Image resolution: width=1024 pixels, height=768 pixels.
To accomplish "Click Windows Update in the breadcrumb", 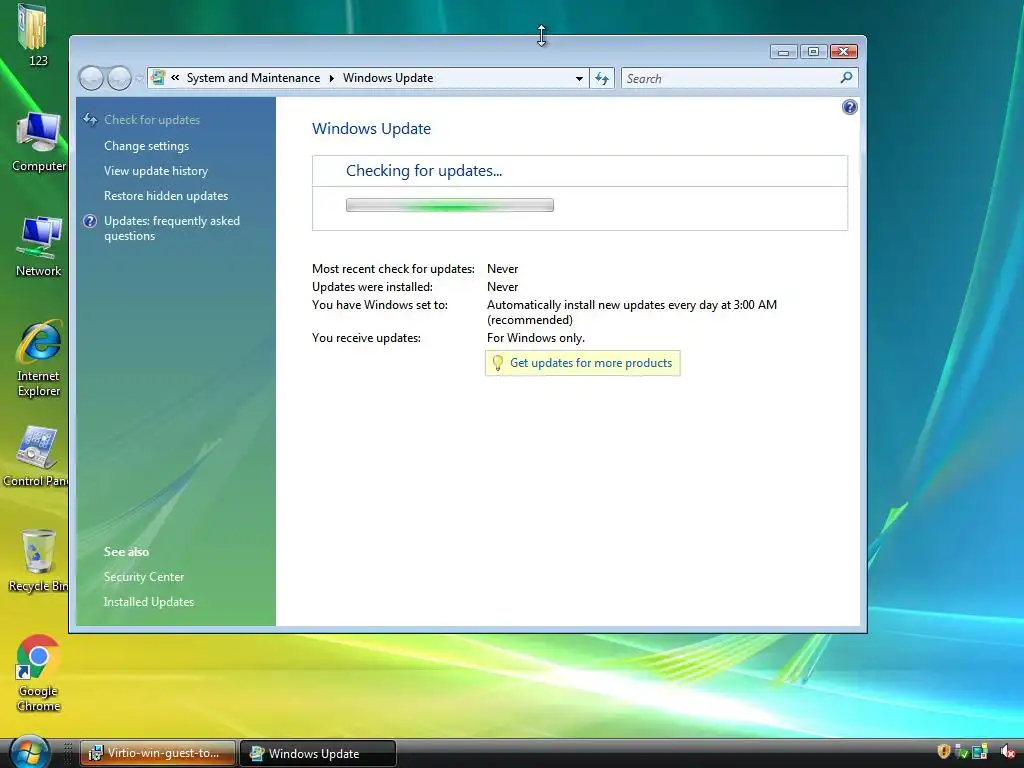I will [x=388, y=78].
